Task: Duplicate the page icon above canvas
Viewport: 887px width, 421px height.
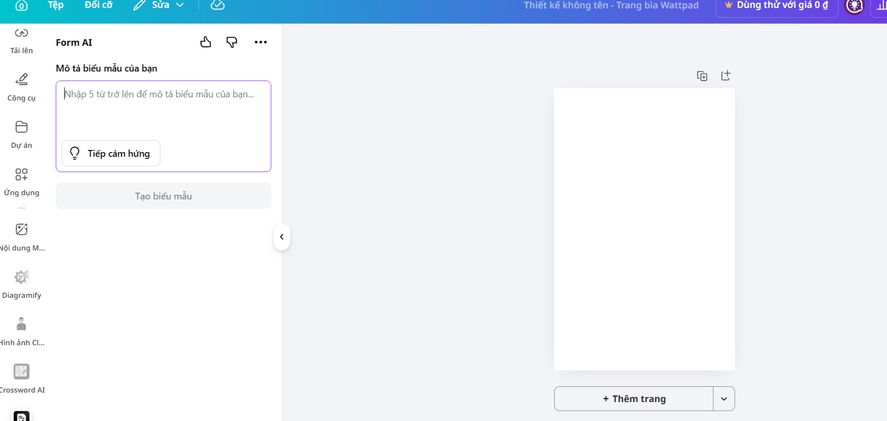Action: point(702,76)
